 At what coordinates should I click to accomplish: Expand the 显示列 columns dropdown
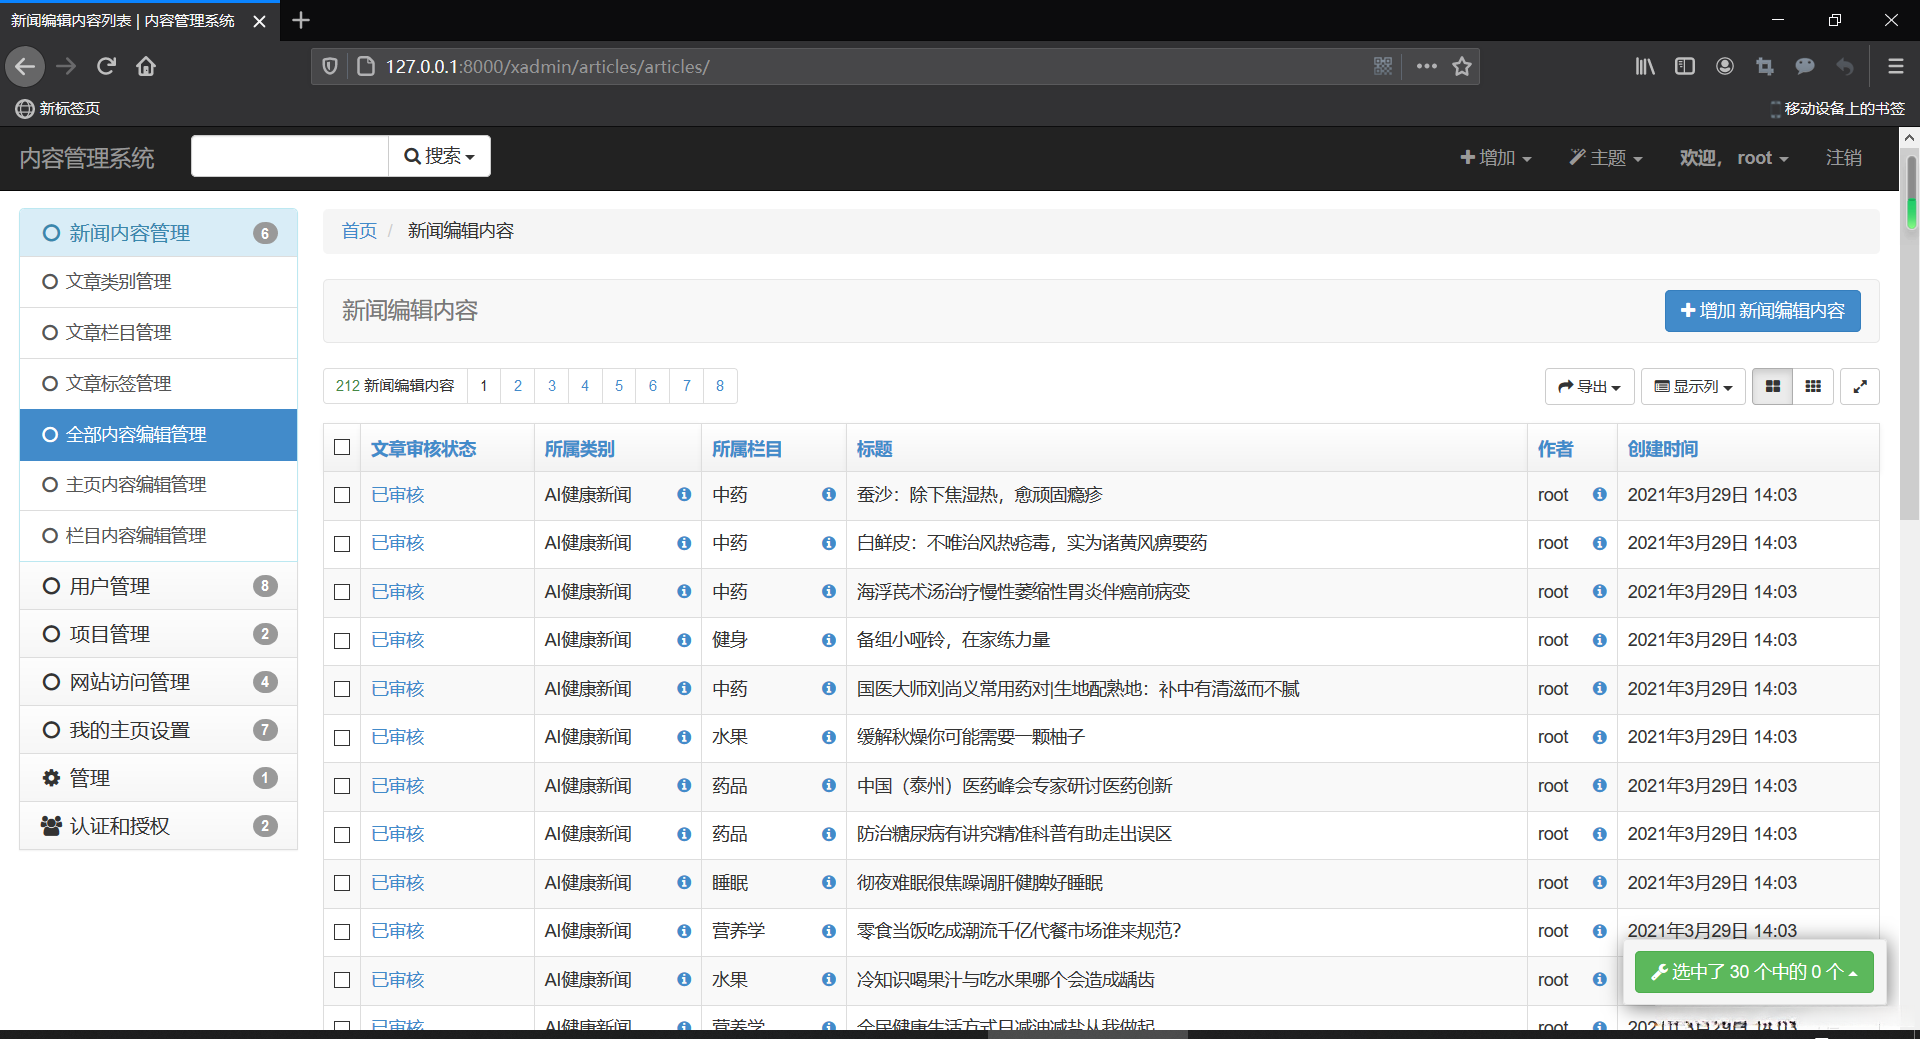[1692, 387]
